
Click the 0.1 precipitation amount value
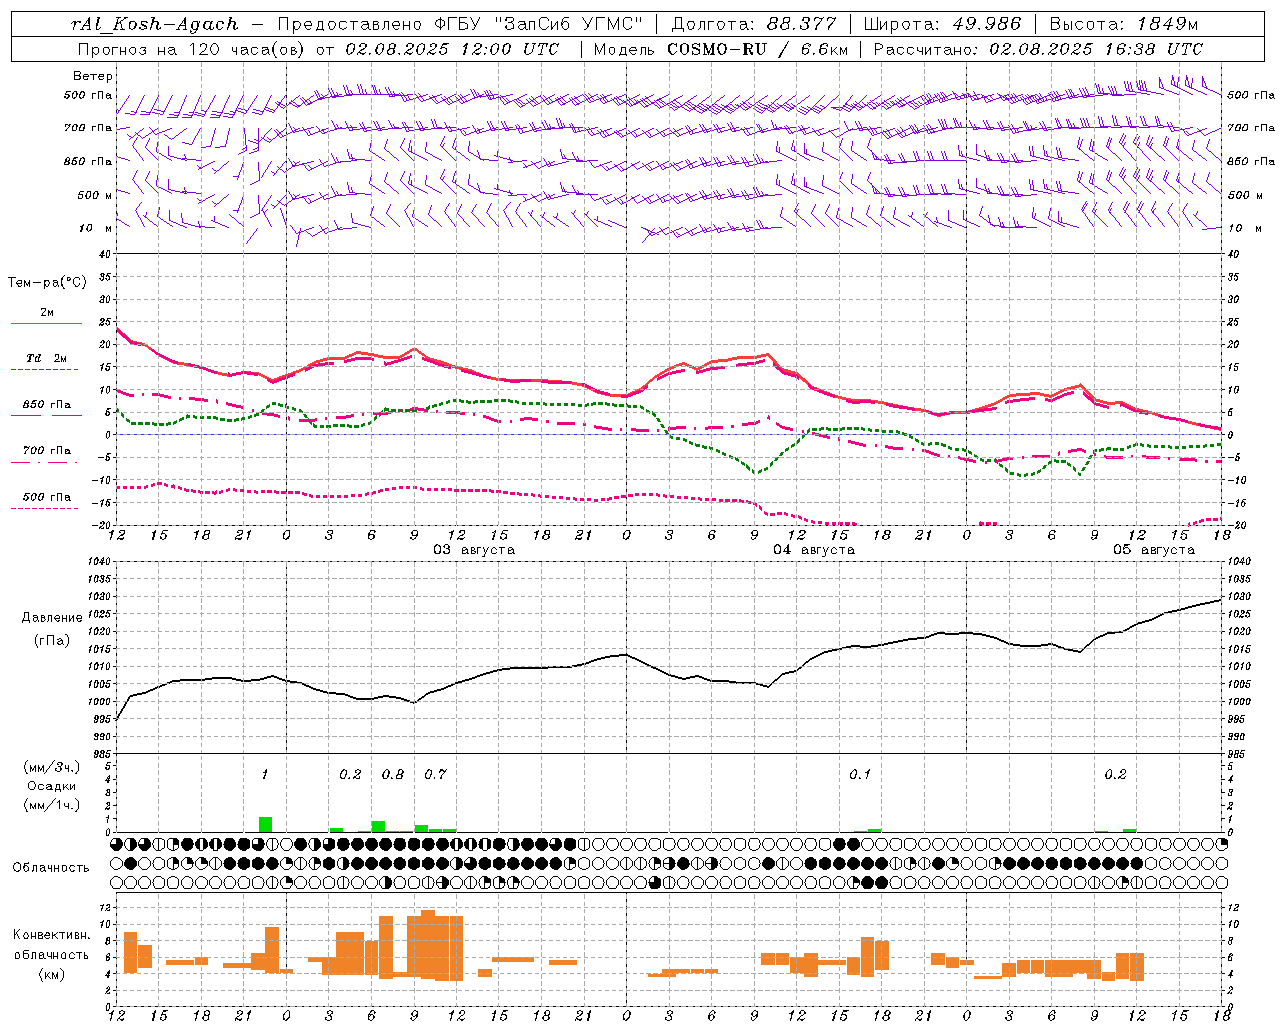pyautogui.click(x=860, y=774)
